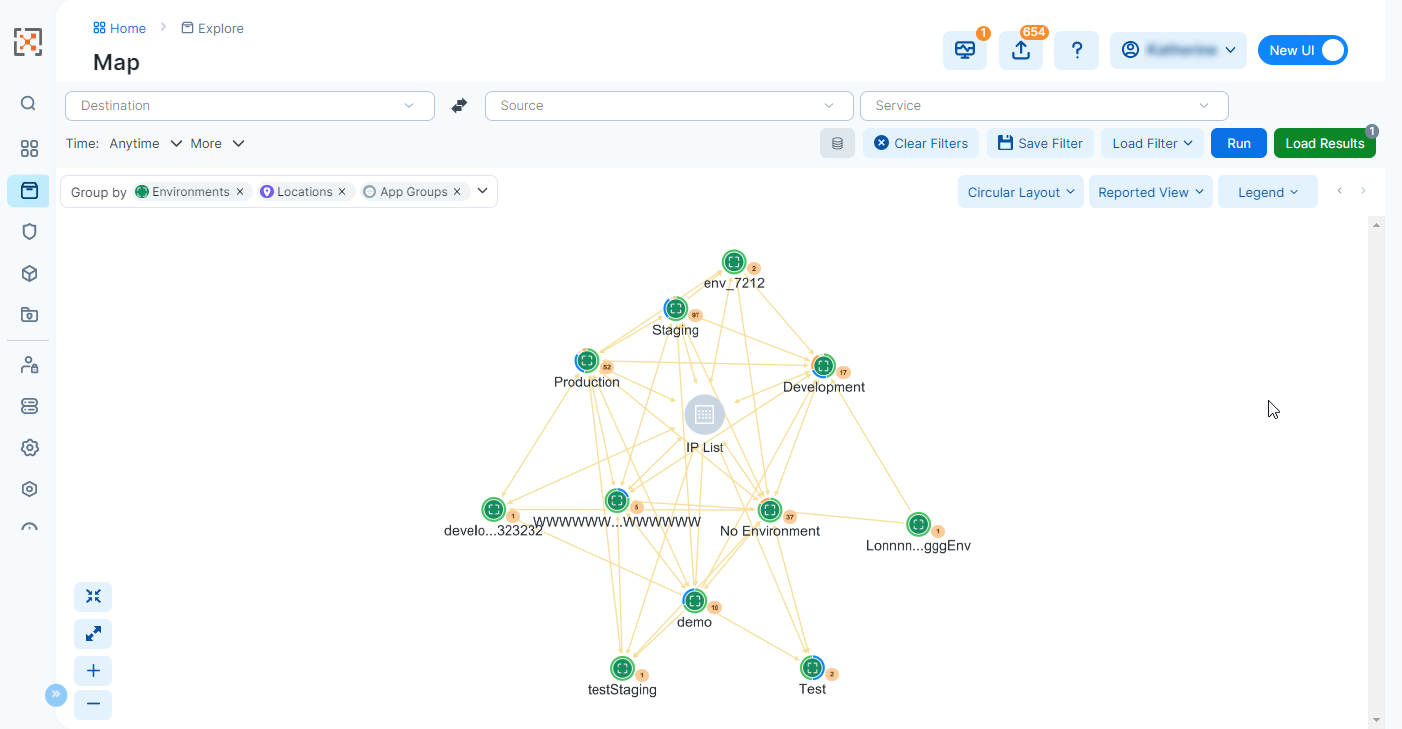1402x729 pixels.
Task: Zoom out the map with the minus button
Action: (x=93, y=704)
